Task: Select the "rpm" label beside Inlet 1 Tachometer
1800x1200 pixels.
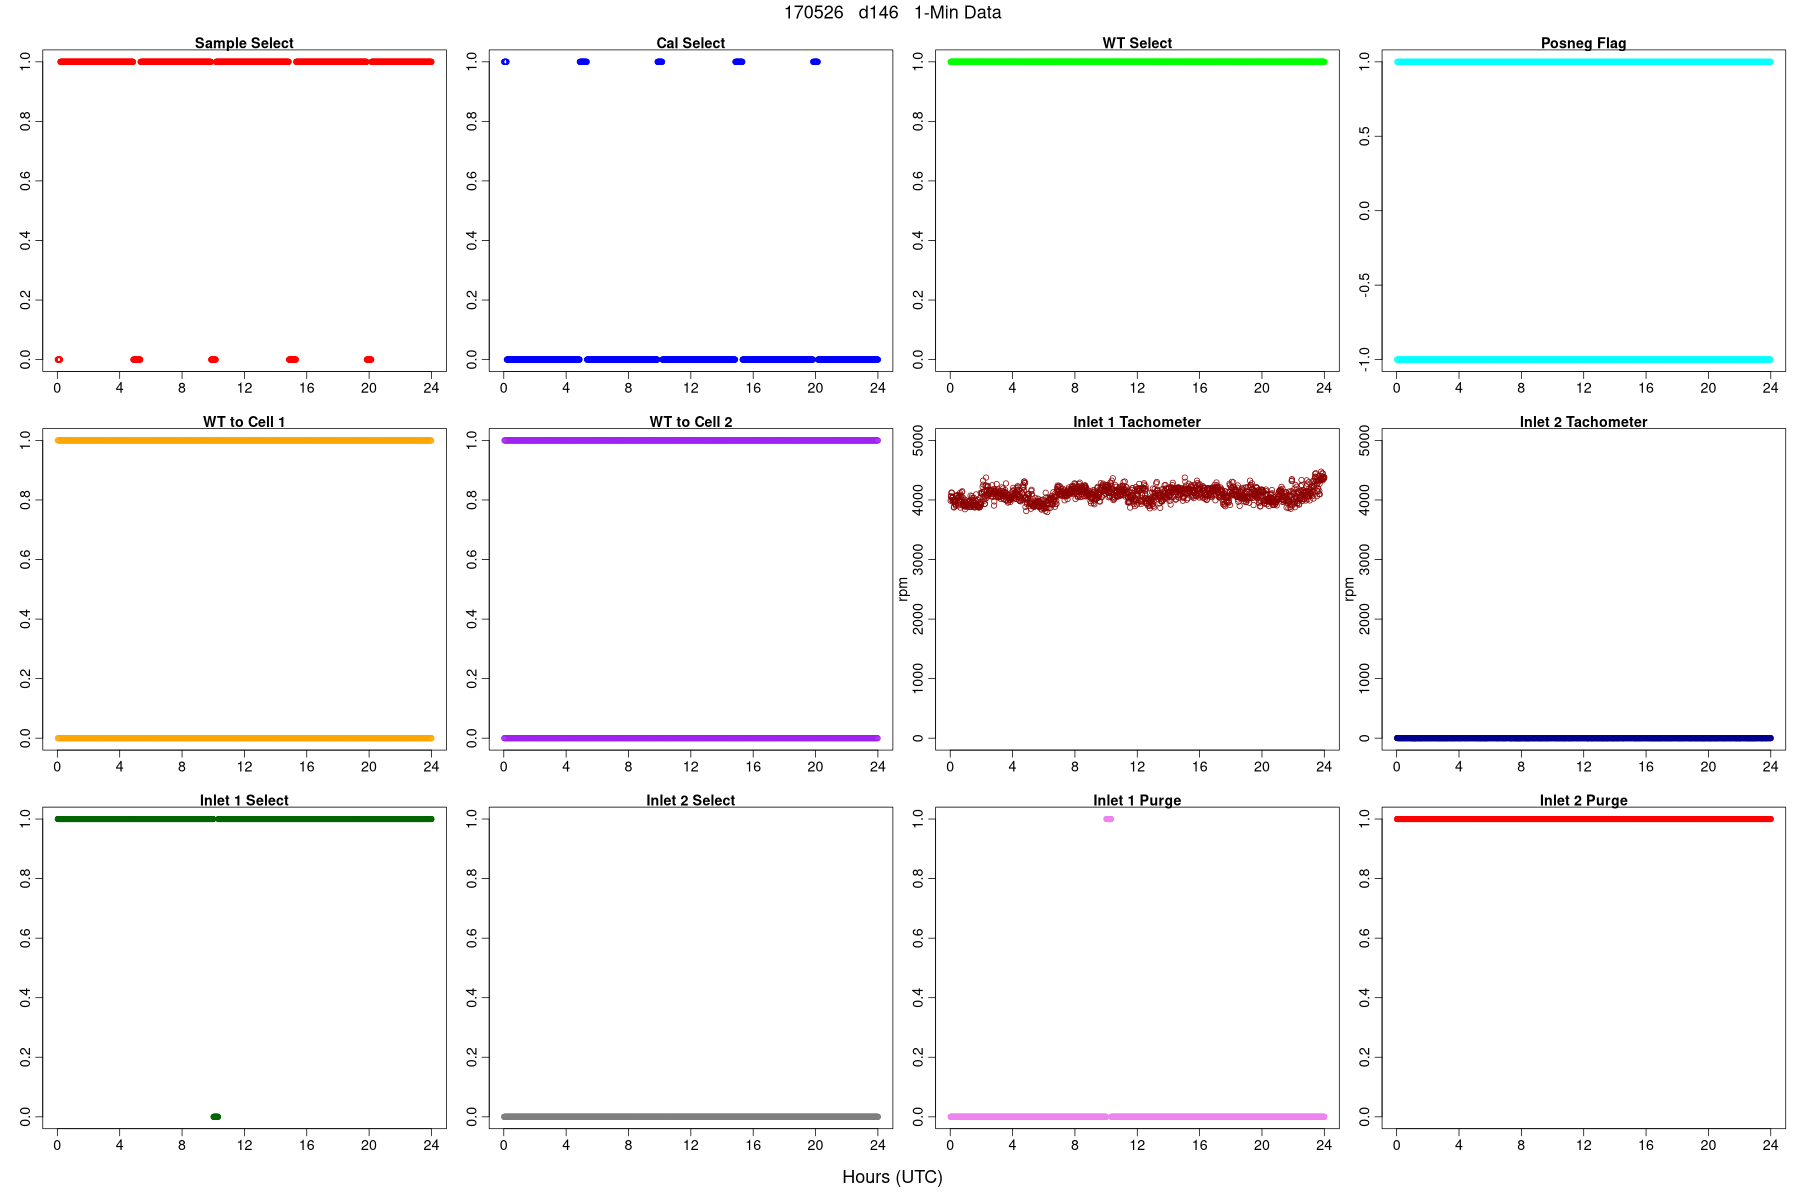Action: [x=903, y=589]
